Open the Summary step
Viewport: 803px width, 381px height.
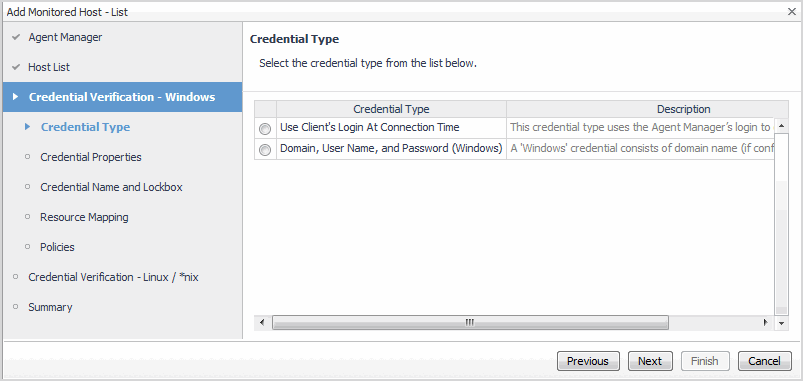(50, 307)
